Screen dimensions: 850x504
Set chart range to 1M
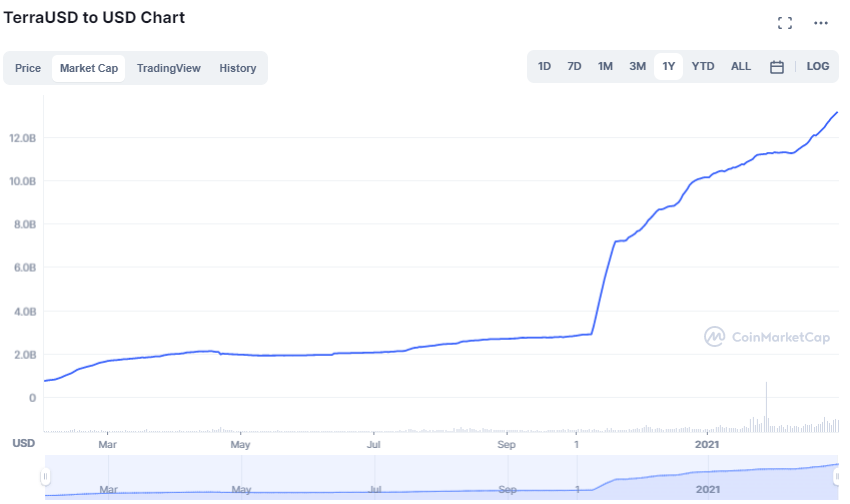tap(605, 66)
